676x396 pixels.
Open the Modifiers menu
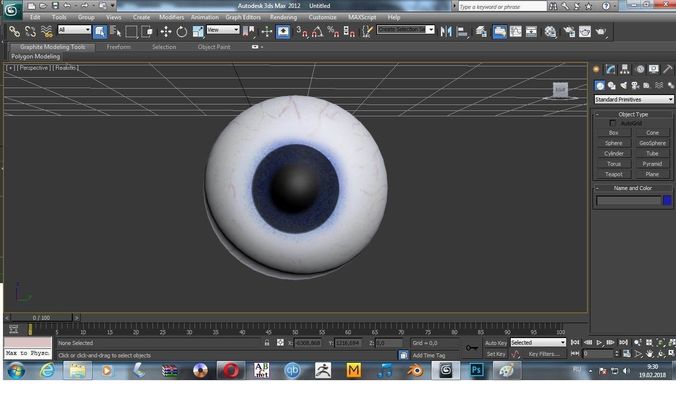click(x=172, y=17)
